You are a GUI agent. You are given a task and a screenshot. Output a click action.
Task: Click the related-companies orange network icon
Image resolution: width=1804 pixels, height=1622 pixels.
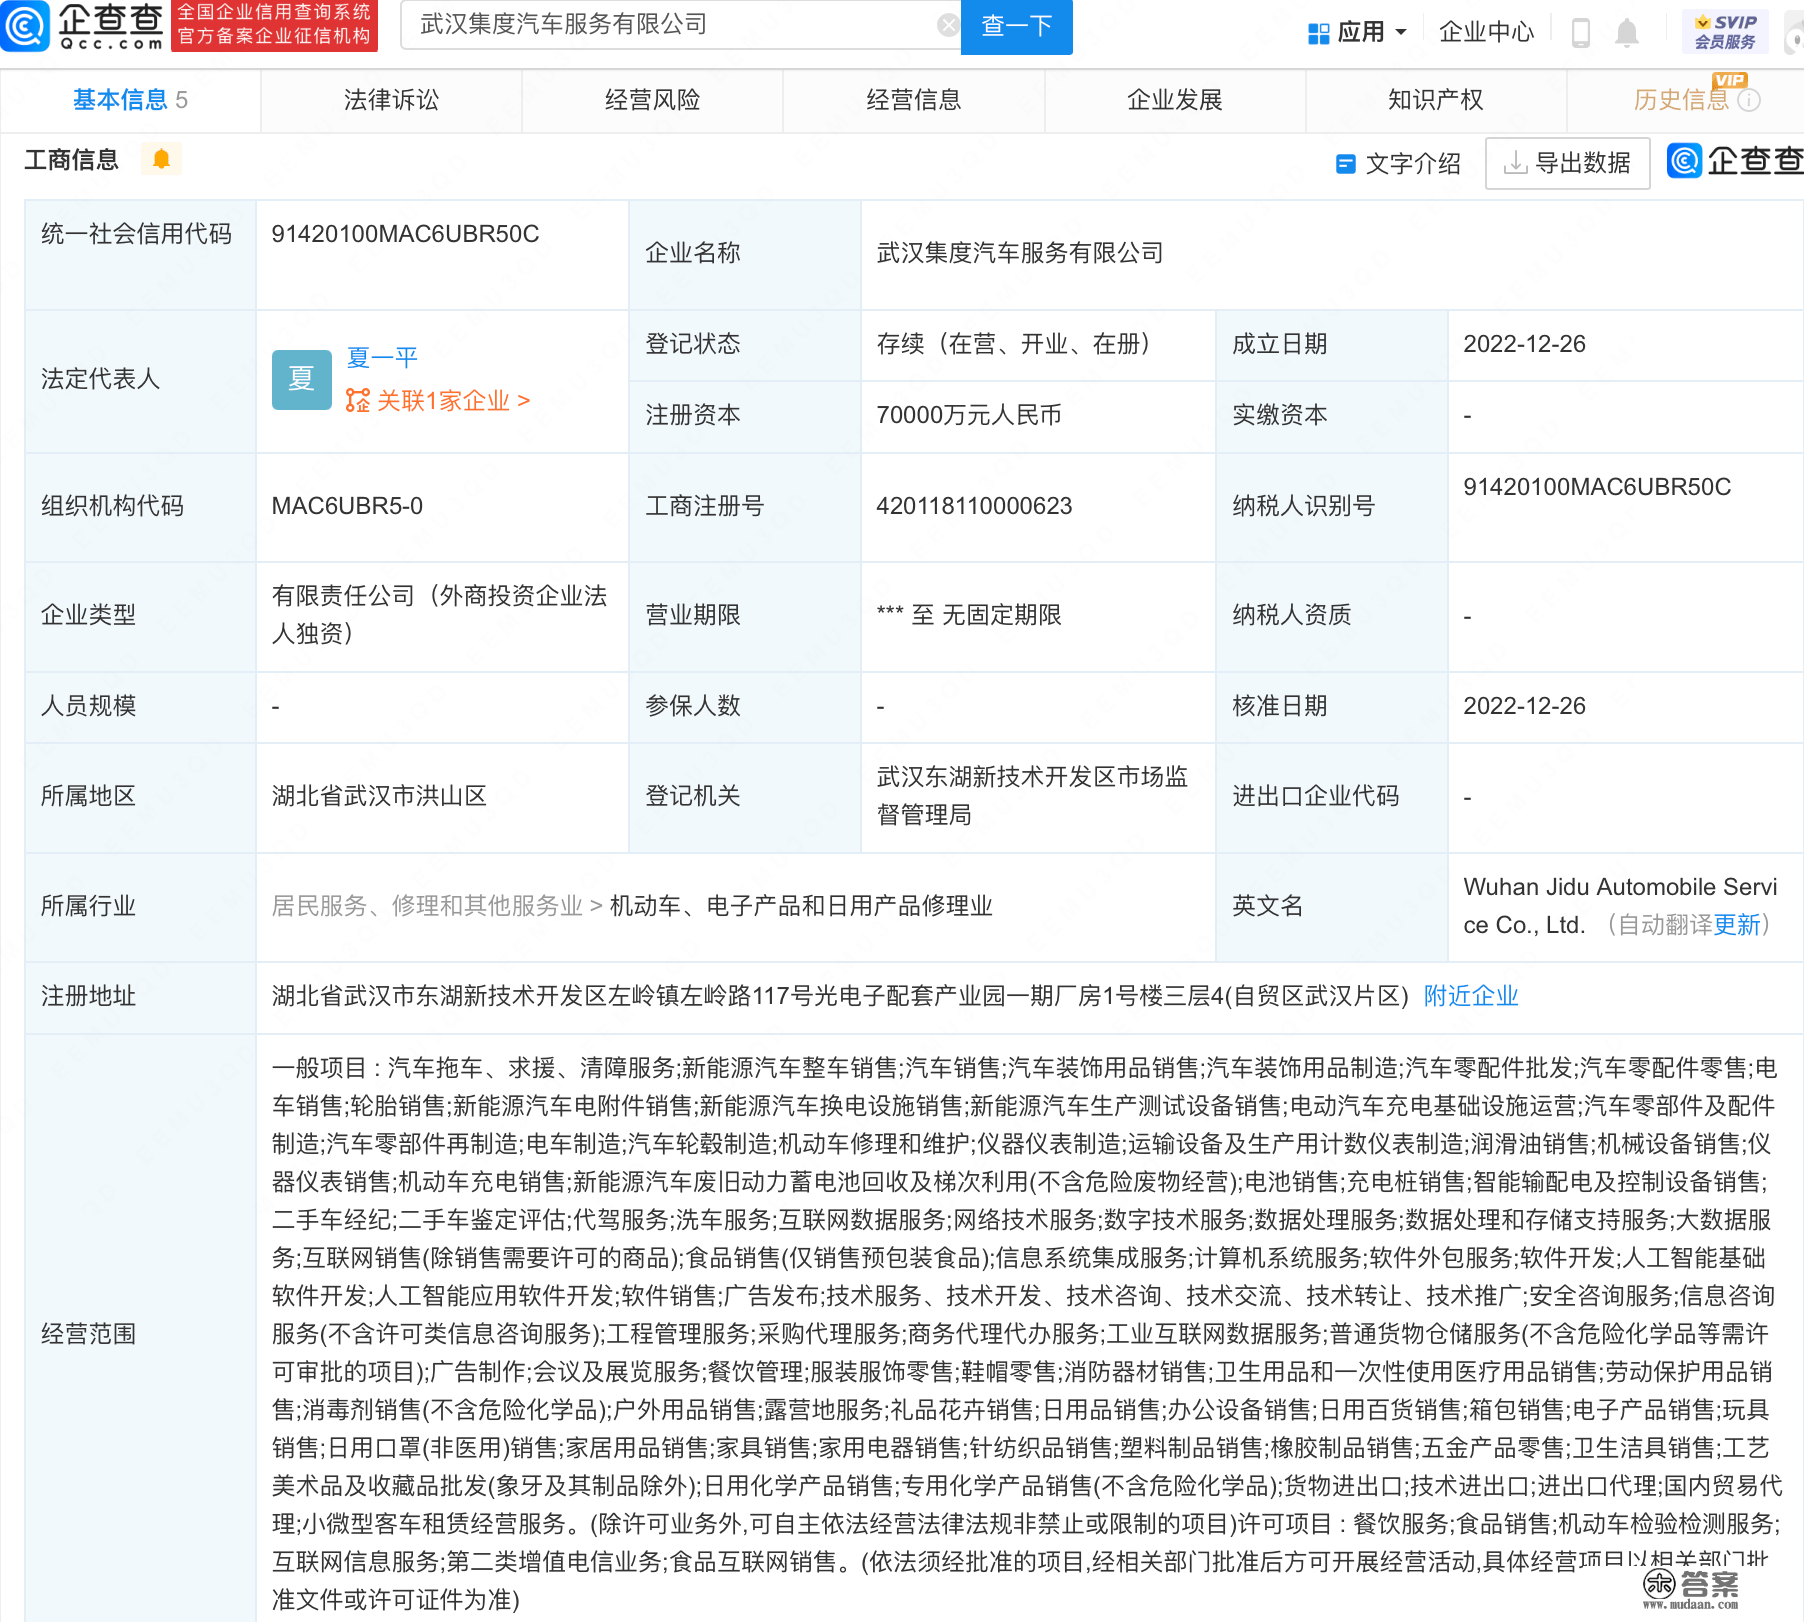tap(357, 401)
